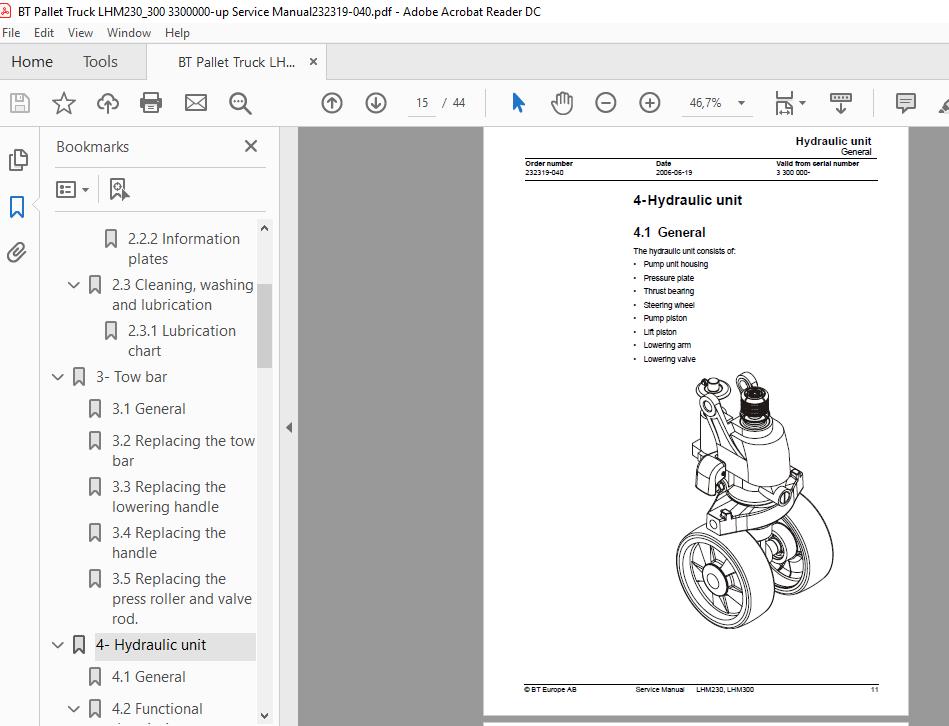This screenshot has height=726, width=949.
Task: Close the BT Pallet Truck document tab
Action: (x=313, y=61)
